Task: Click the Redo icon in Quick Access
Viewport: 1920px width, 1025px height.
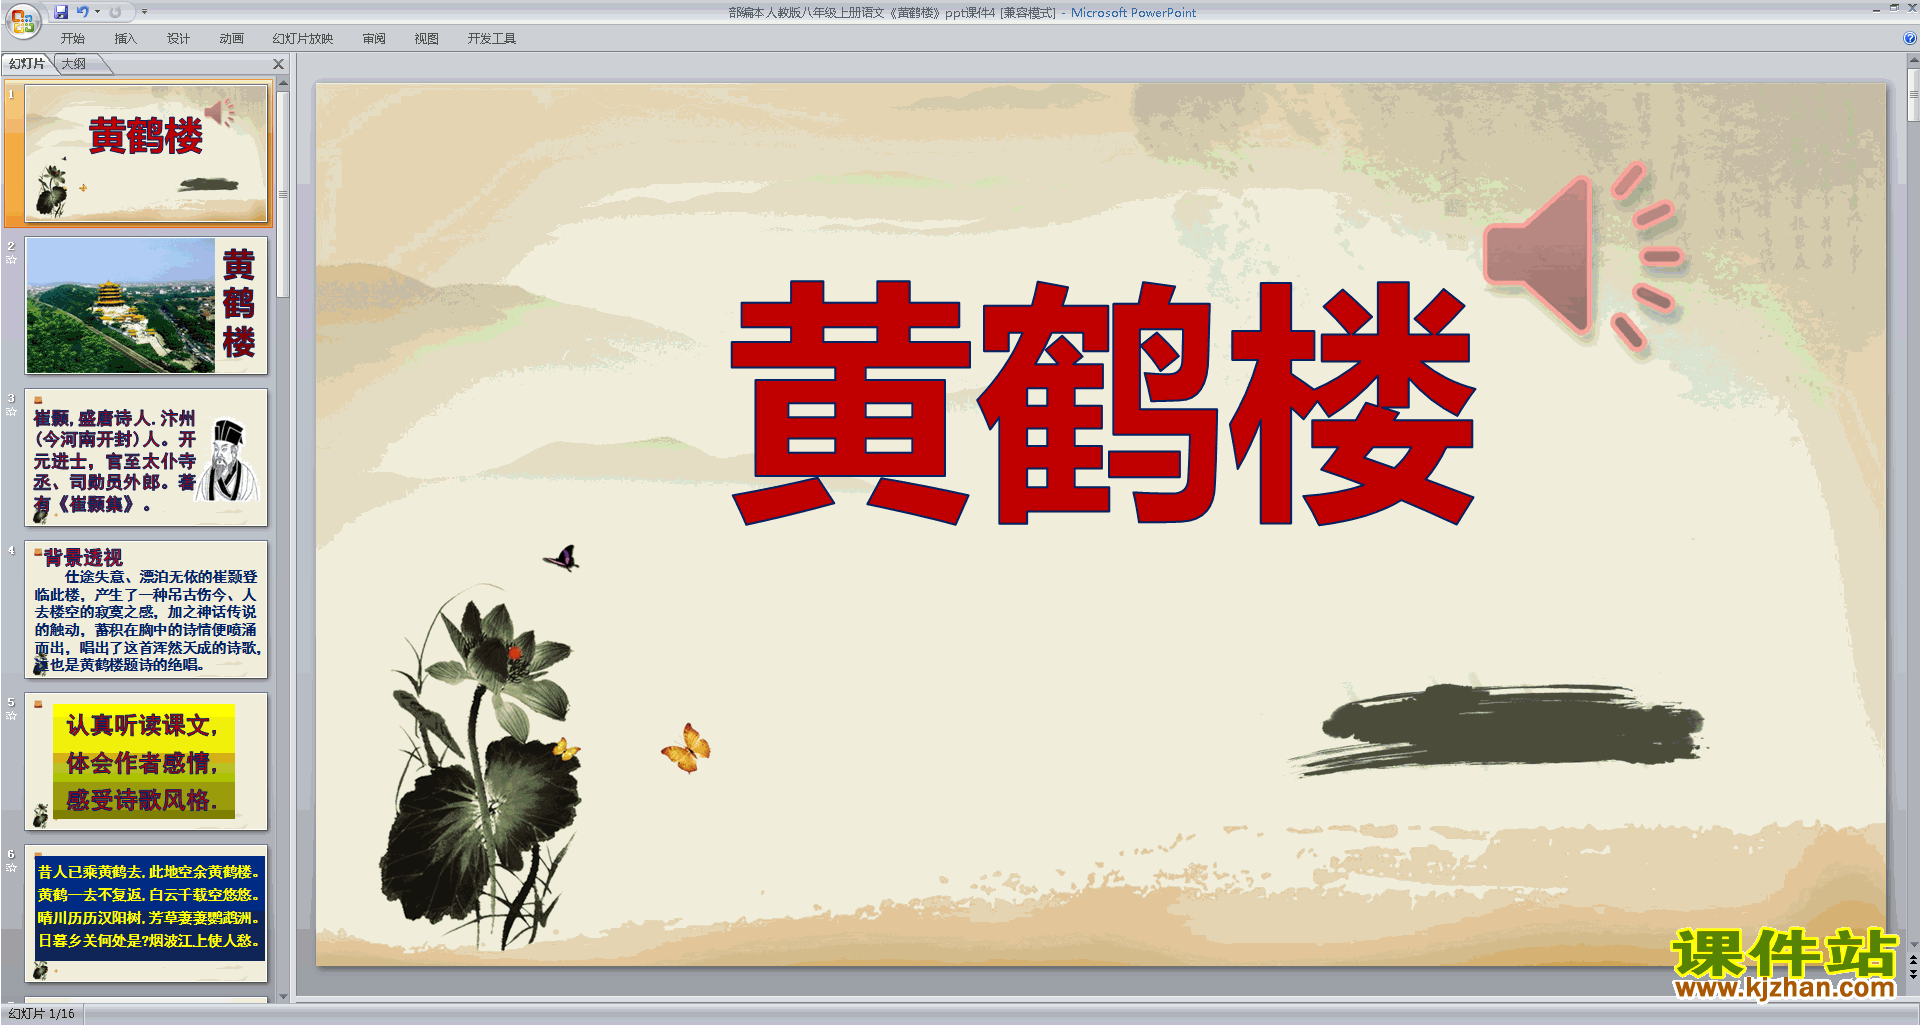Action: click(x=115, y=12)
